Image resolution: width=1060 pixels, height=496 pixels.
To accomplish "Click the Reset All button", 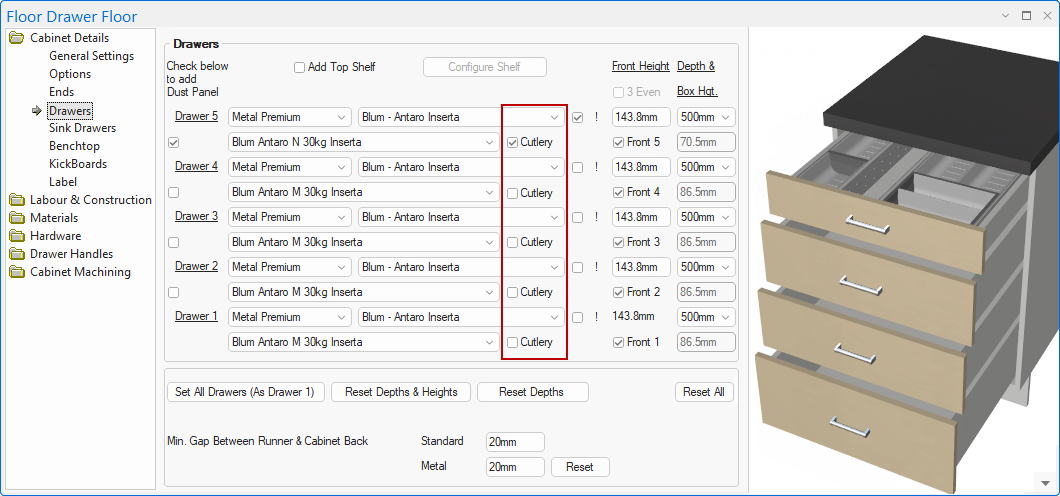I will pyautogui.click(x=704, y=392).
